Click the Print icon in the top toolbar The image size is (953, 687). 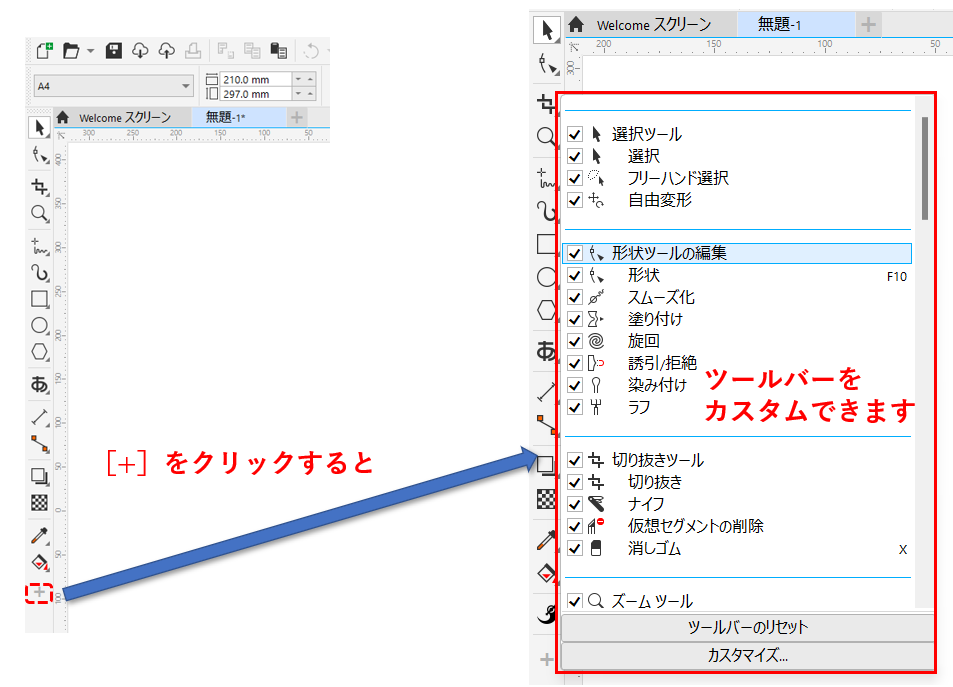pyautogui.click(x=193, y=50)
